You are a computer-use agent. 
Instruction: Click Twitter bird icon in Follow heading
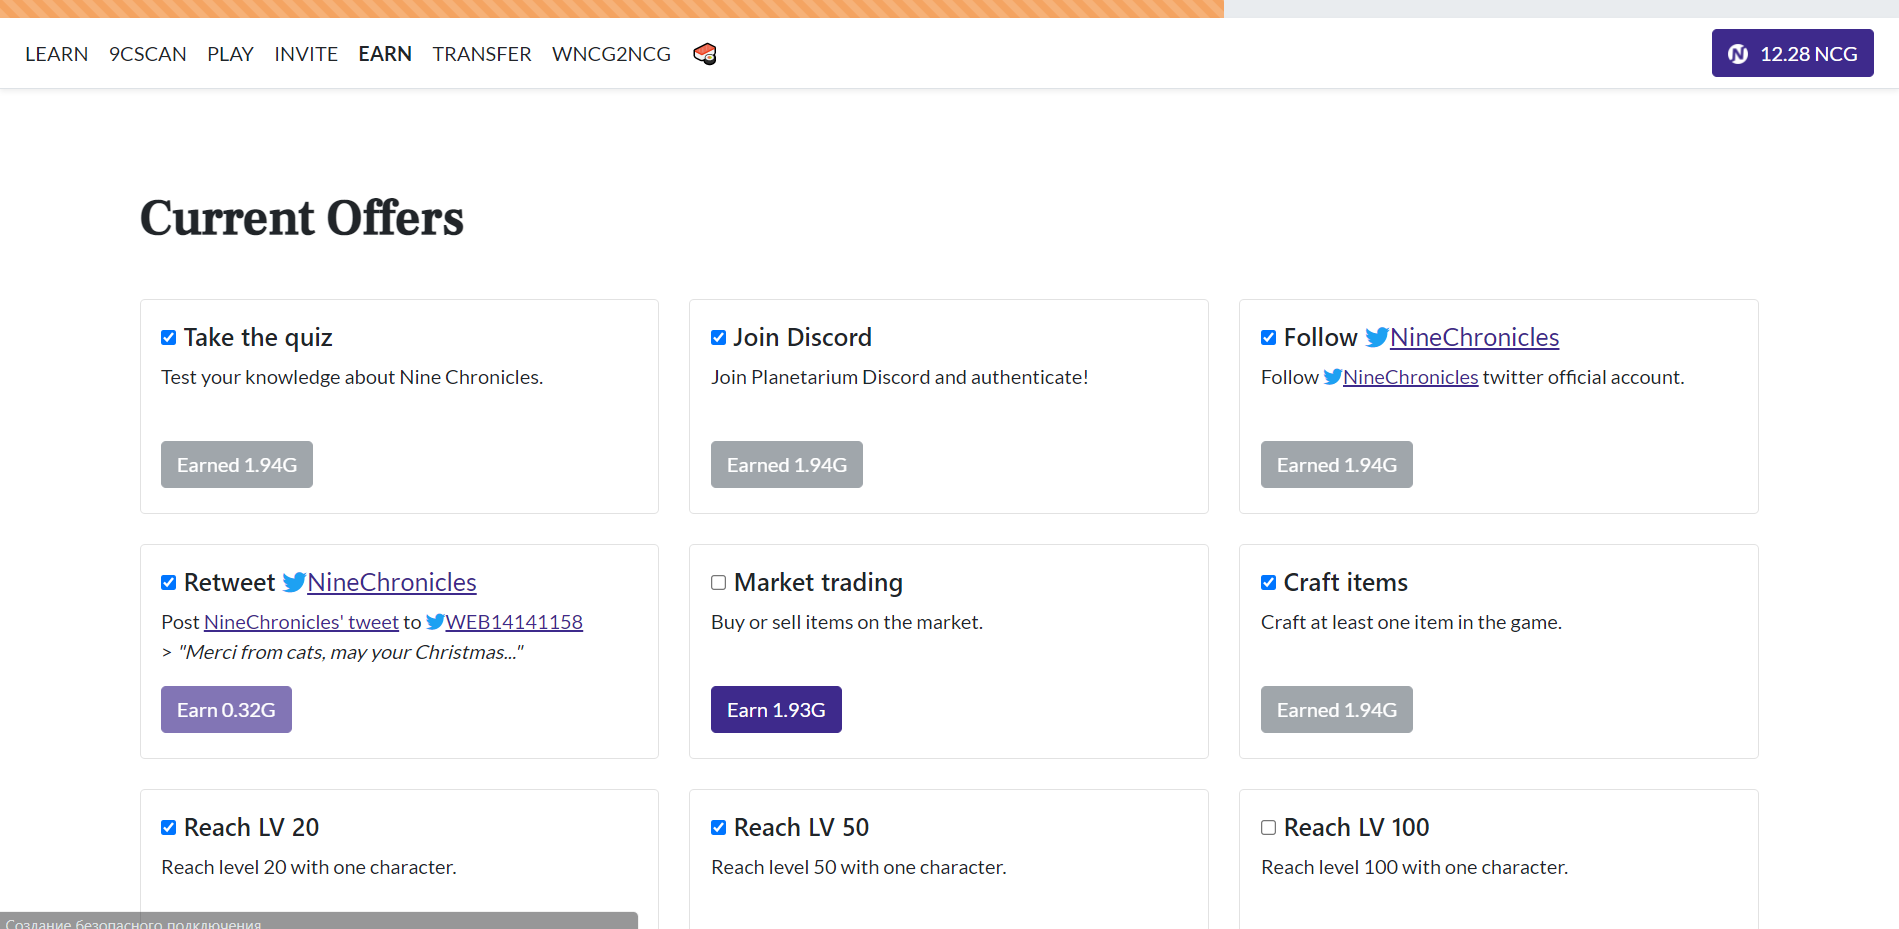pos(1377,338)
